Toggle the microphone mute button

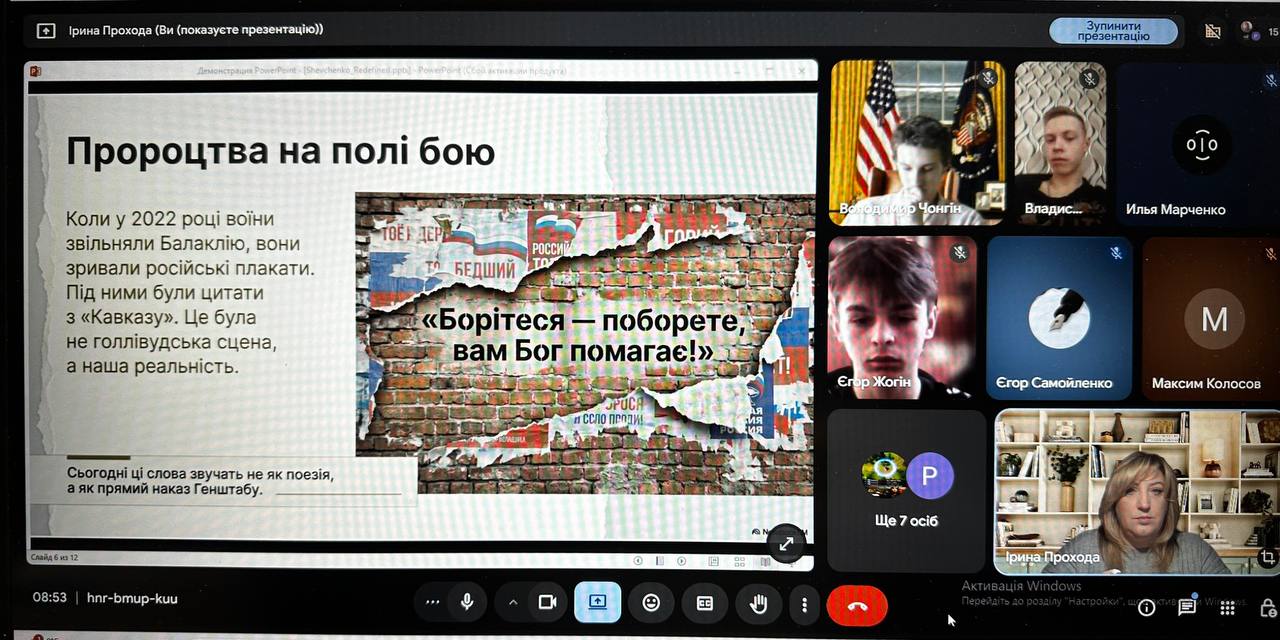pyautogui.click(x=466, y=602)
